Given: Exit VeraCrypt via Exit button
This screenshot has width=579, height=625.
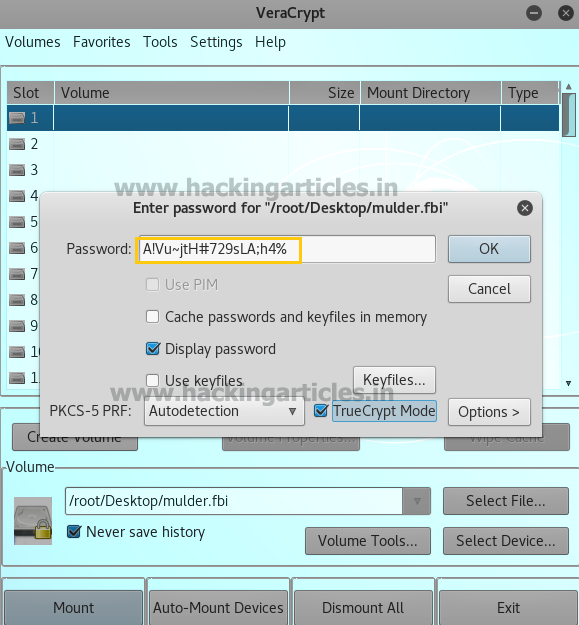Looking at the screenshot, I should [x=508, y=607].
